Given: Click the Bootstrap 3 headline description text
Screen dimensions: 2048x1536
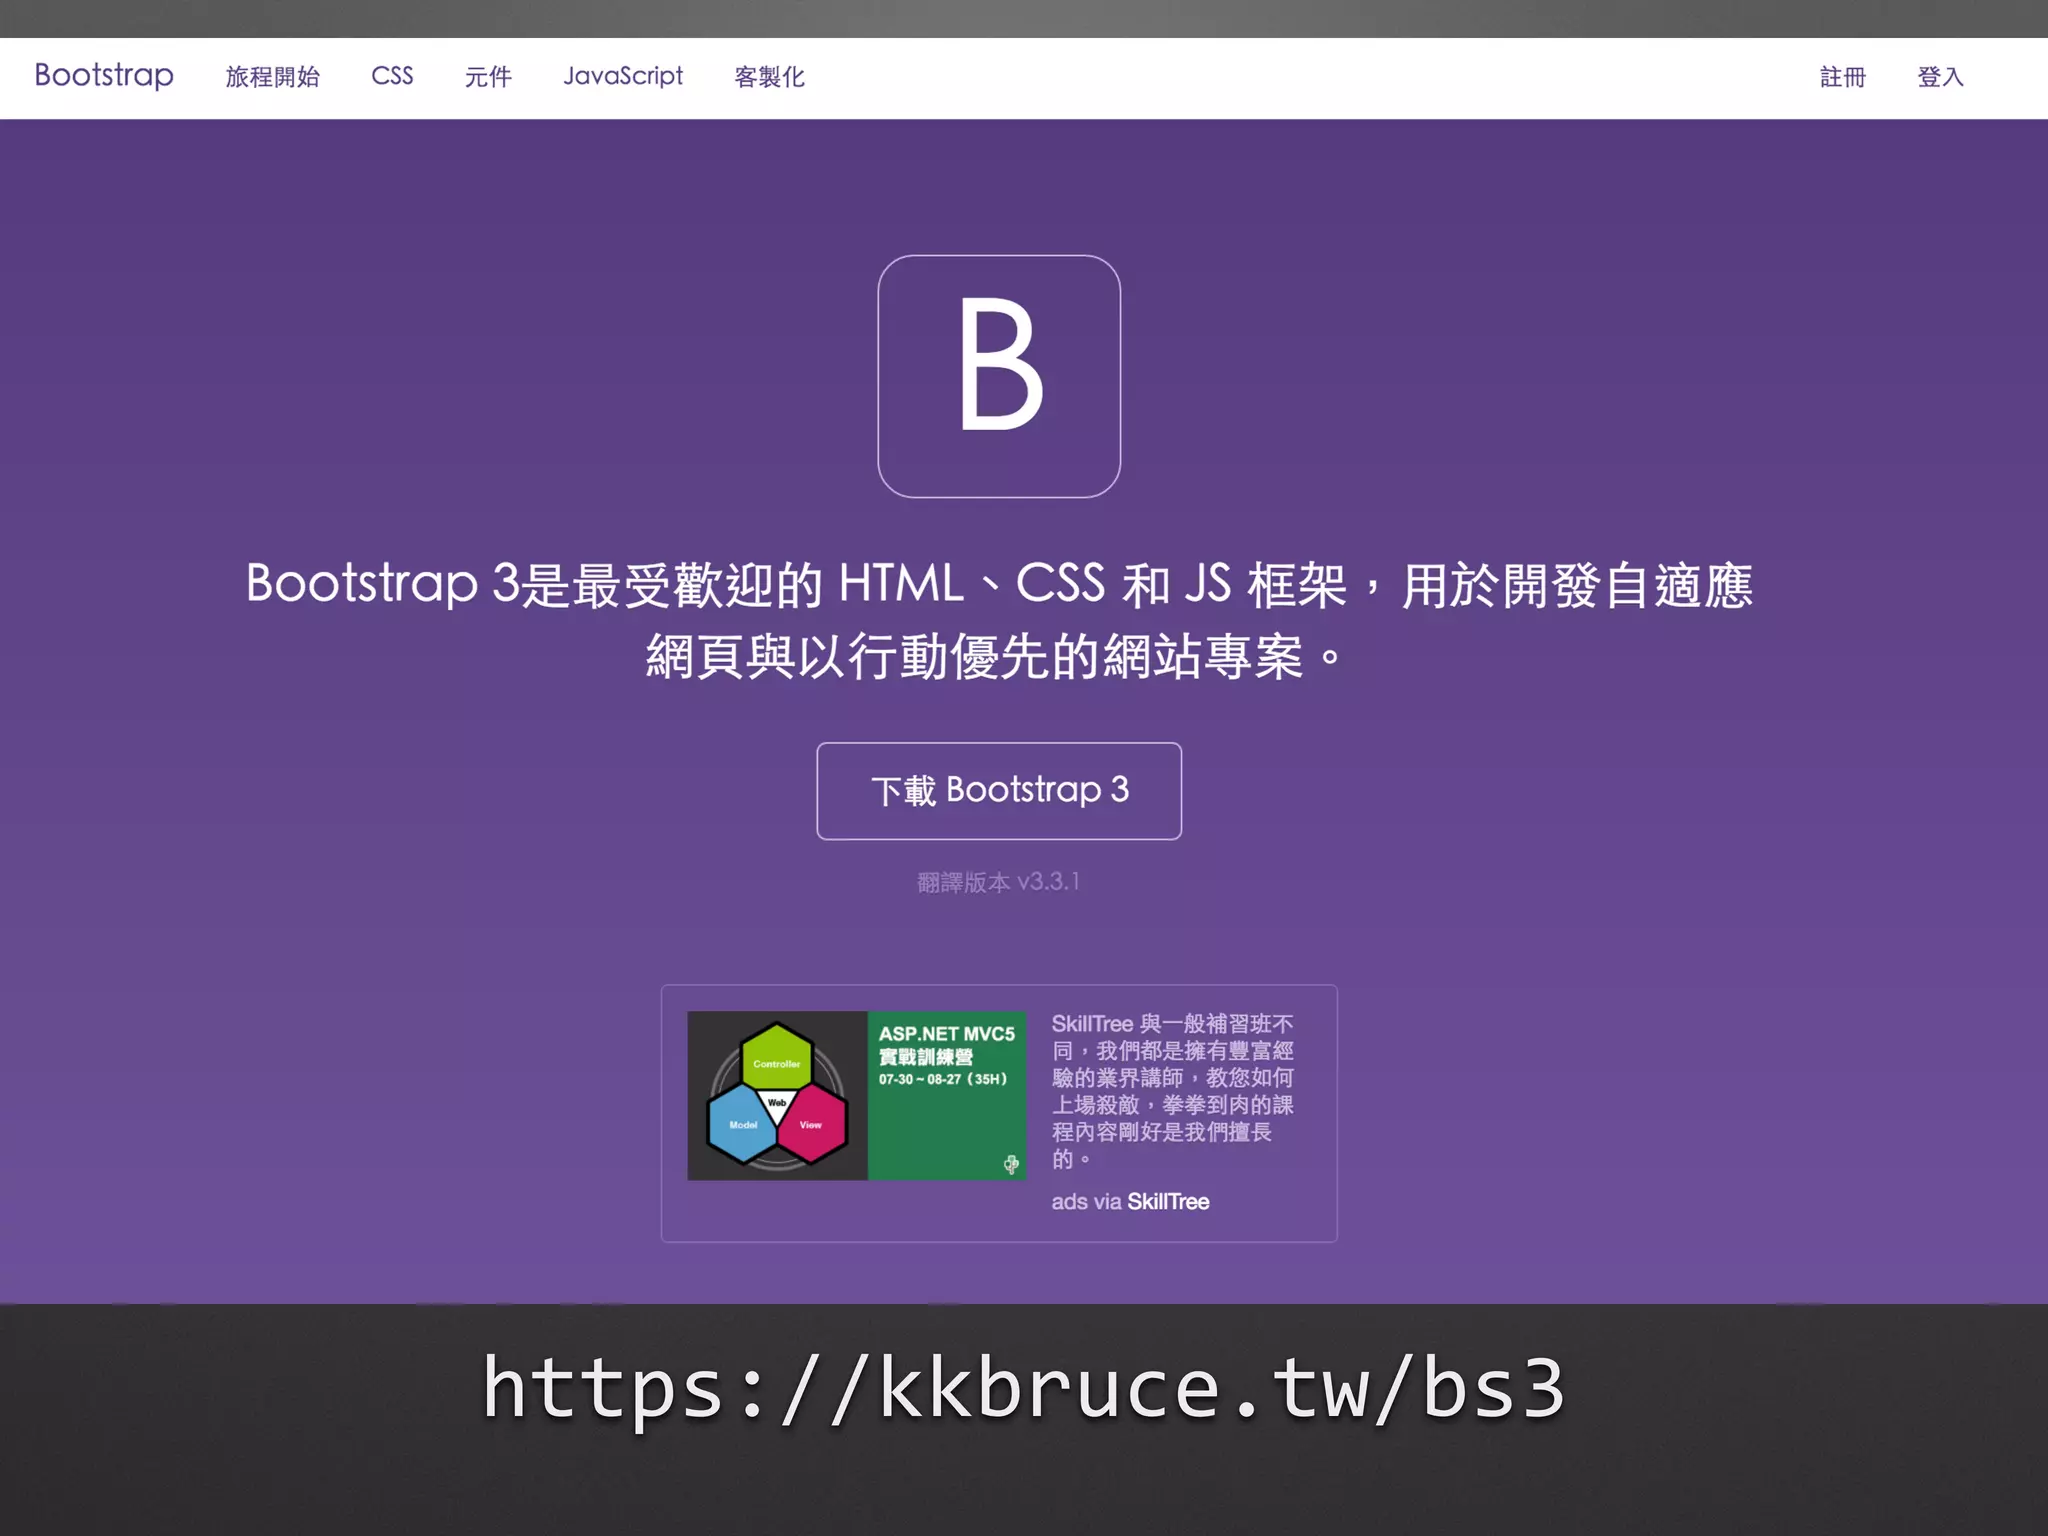Looking at the screenshot, I should point(999,620).
